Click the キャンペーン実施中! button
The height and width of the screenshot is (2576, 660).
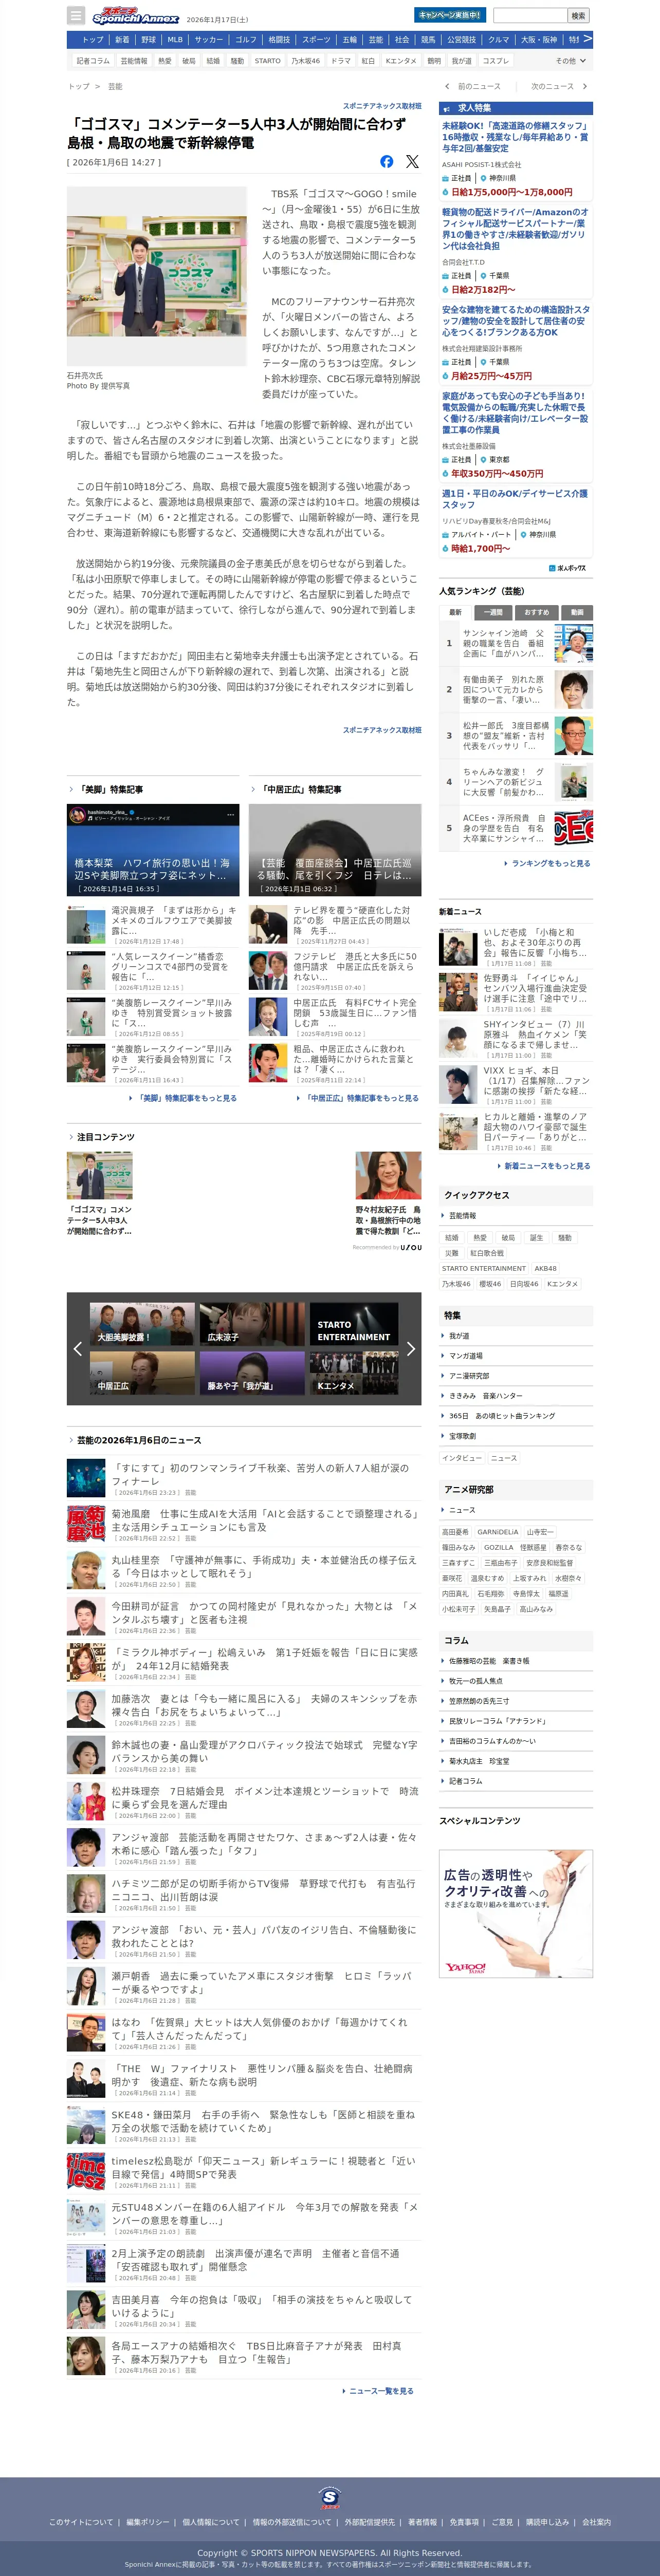click(x=450, y=15)
